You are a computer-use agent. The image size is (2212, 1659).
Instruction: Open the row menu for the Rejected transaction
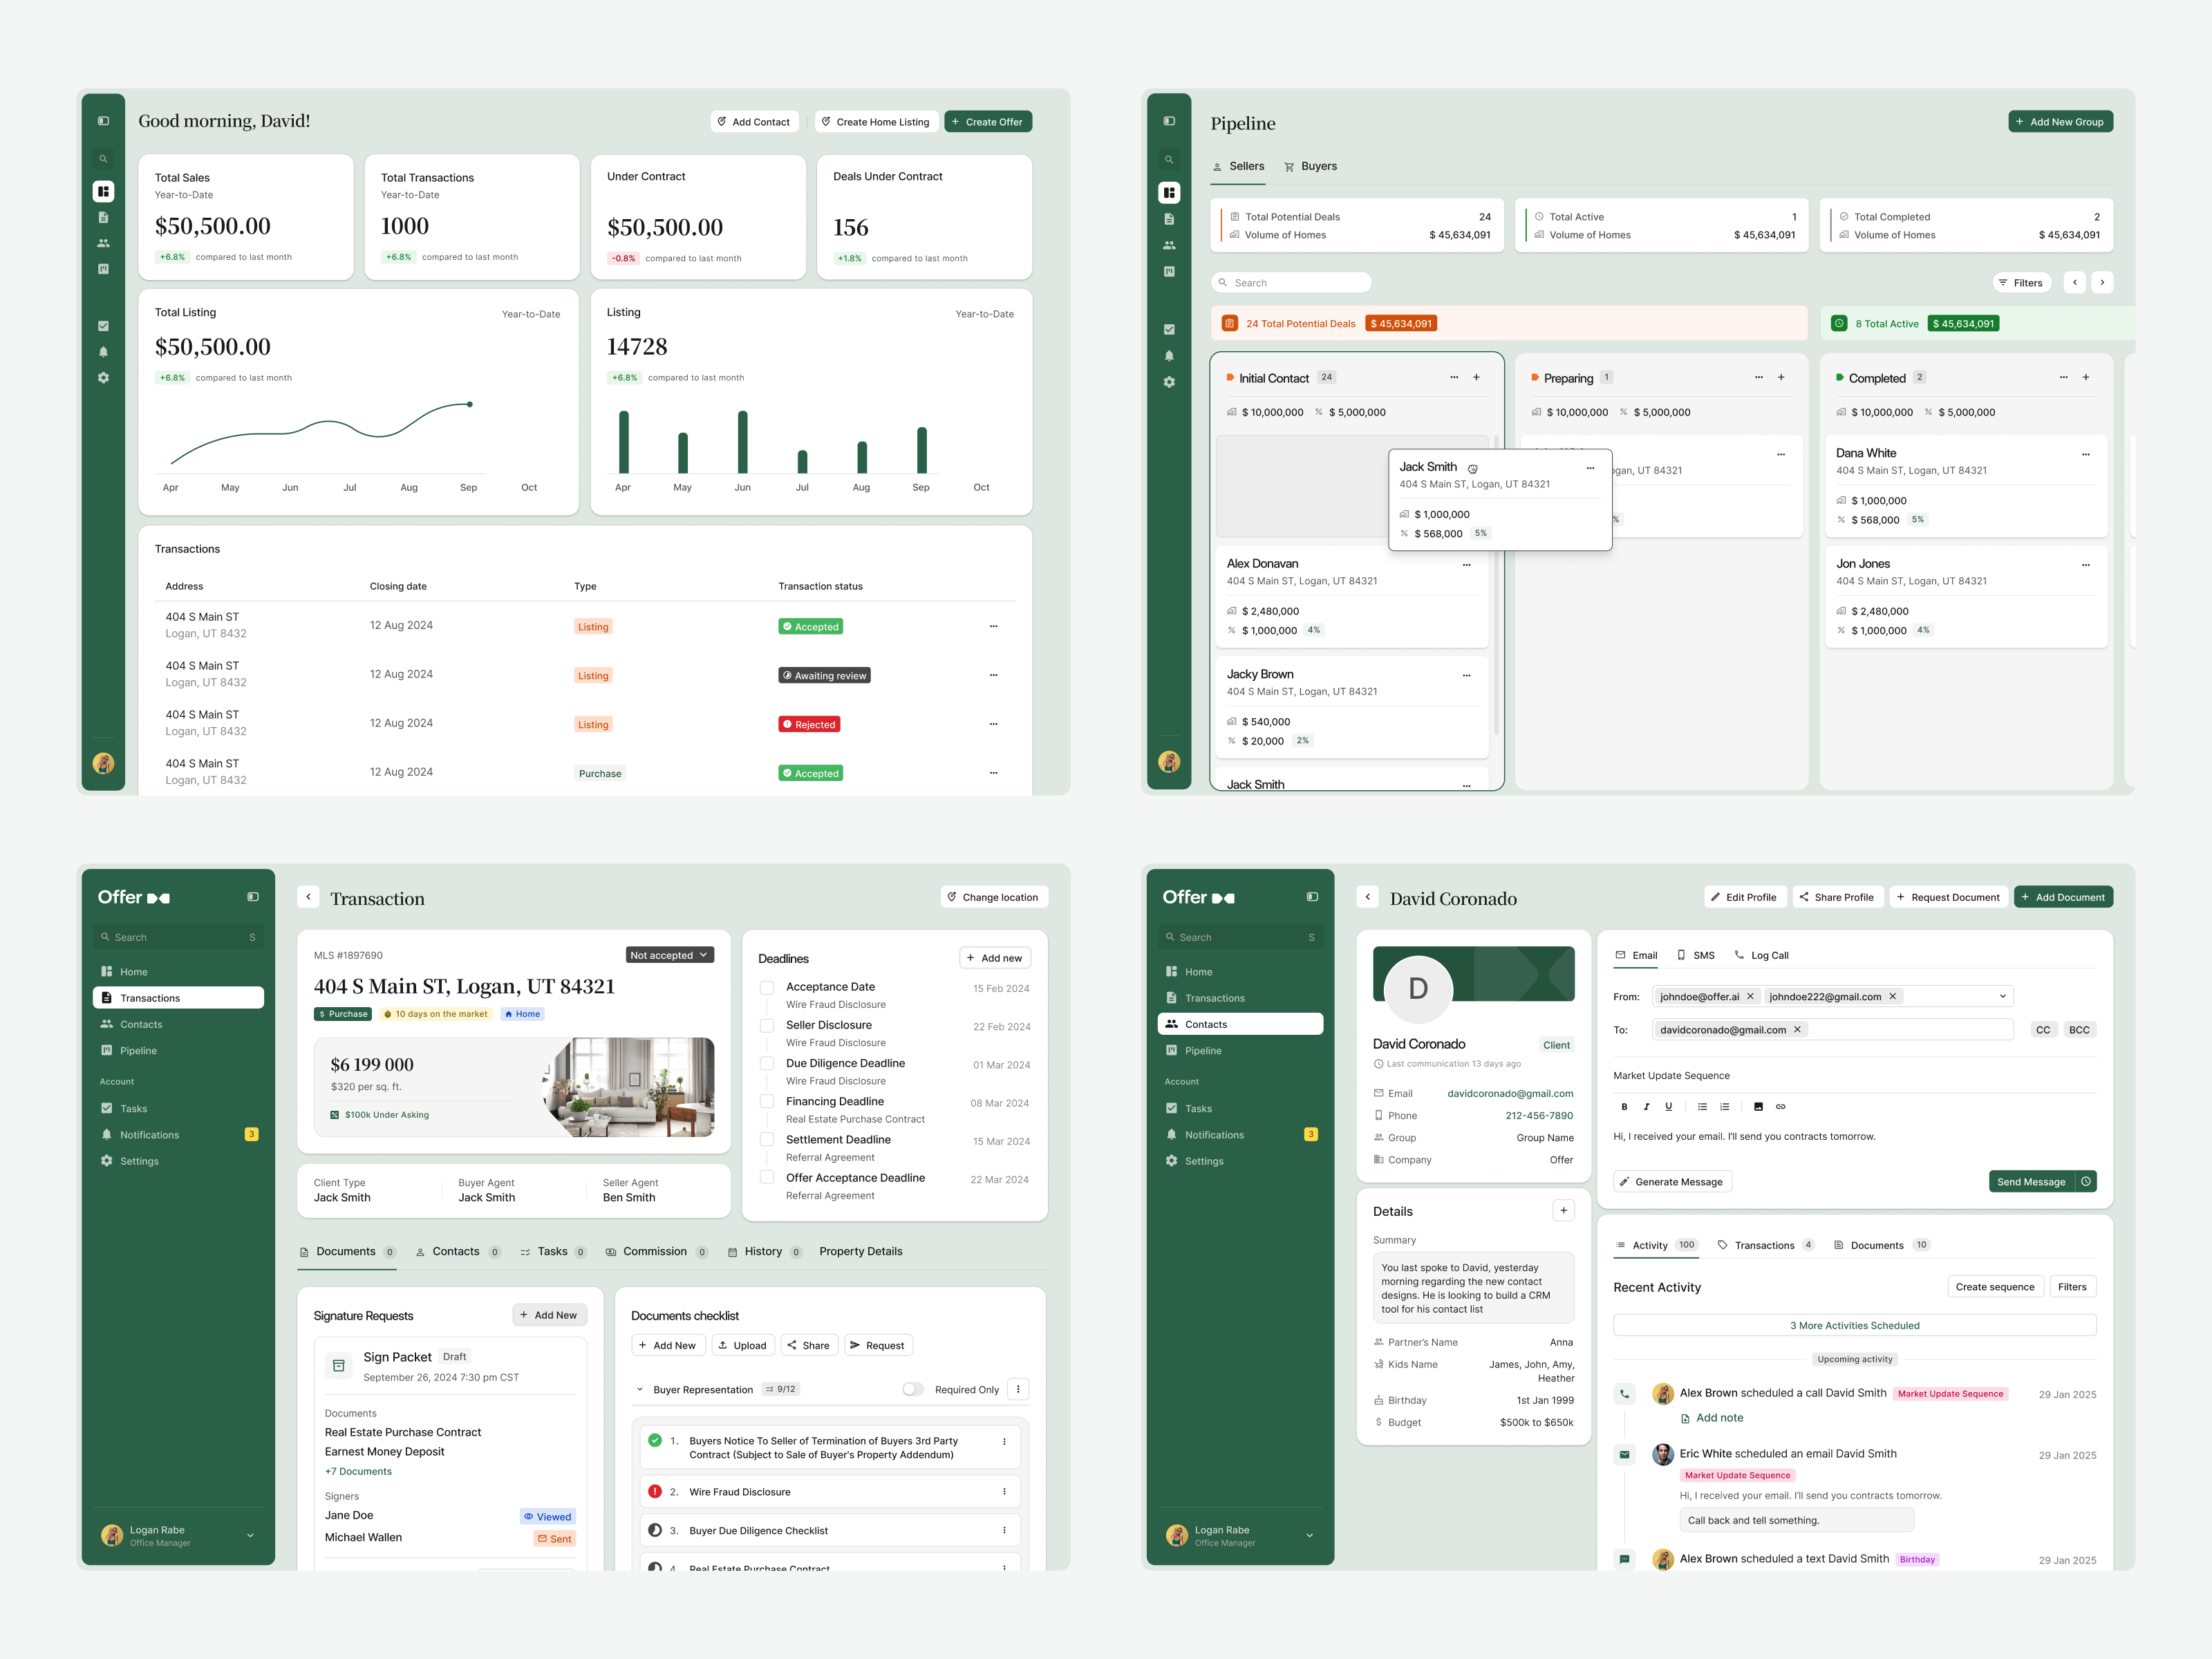coord(993,724)
